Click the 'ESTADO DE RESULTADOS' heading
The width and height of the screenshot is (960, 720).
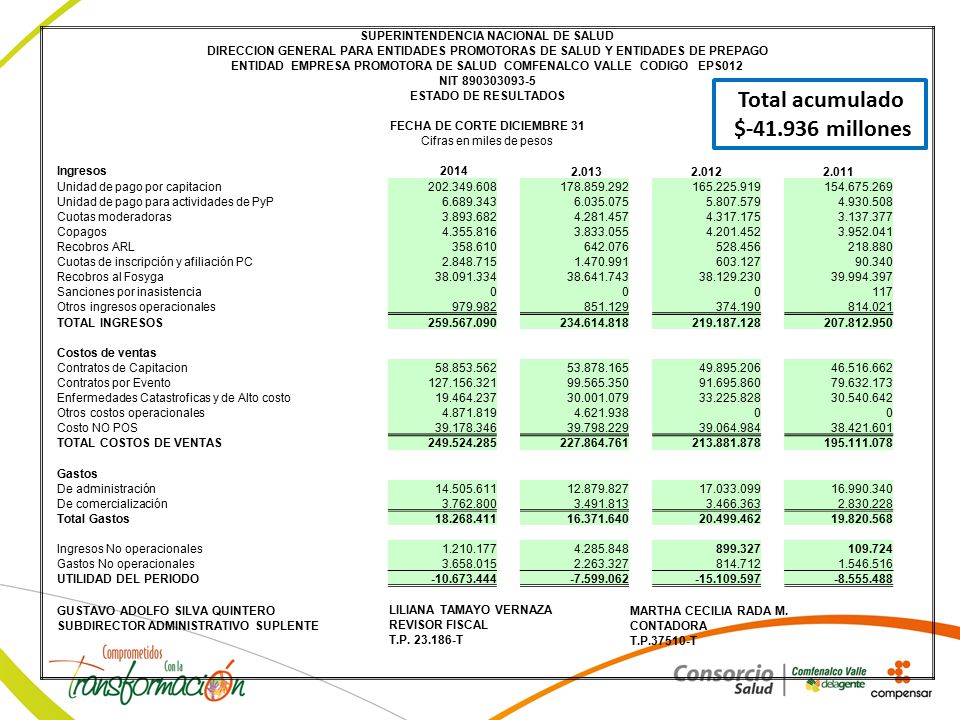click(x=487, y=96)
